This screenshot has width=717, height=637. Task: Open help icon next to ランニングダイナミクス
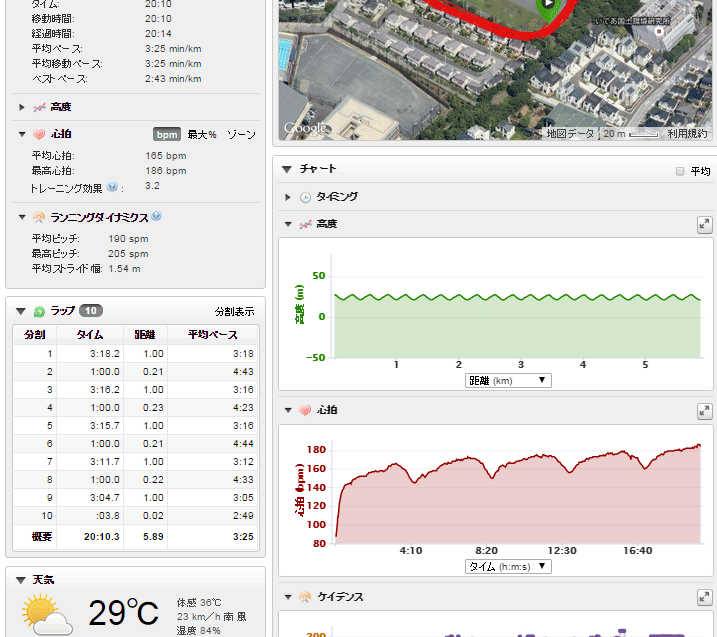[157, 216]
